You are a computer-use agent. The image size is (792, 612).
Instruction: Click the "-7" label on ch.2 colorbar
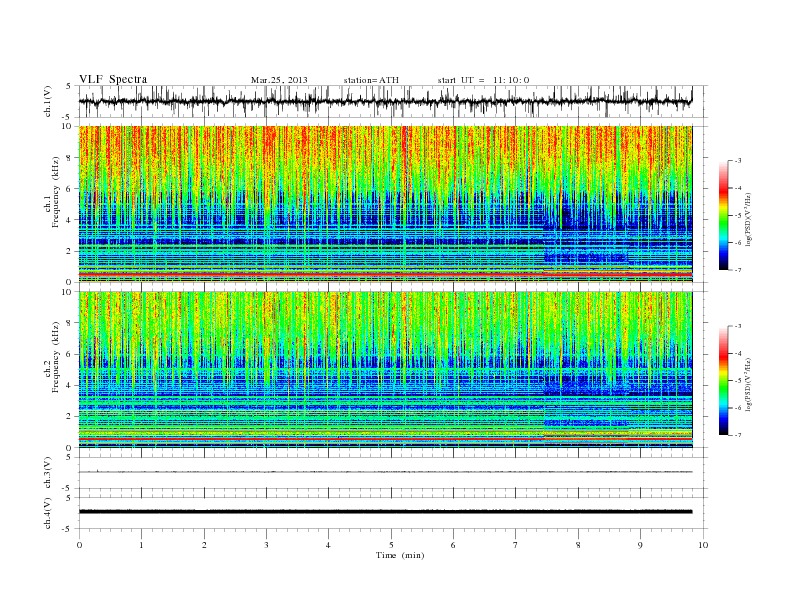738,435
